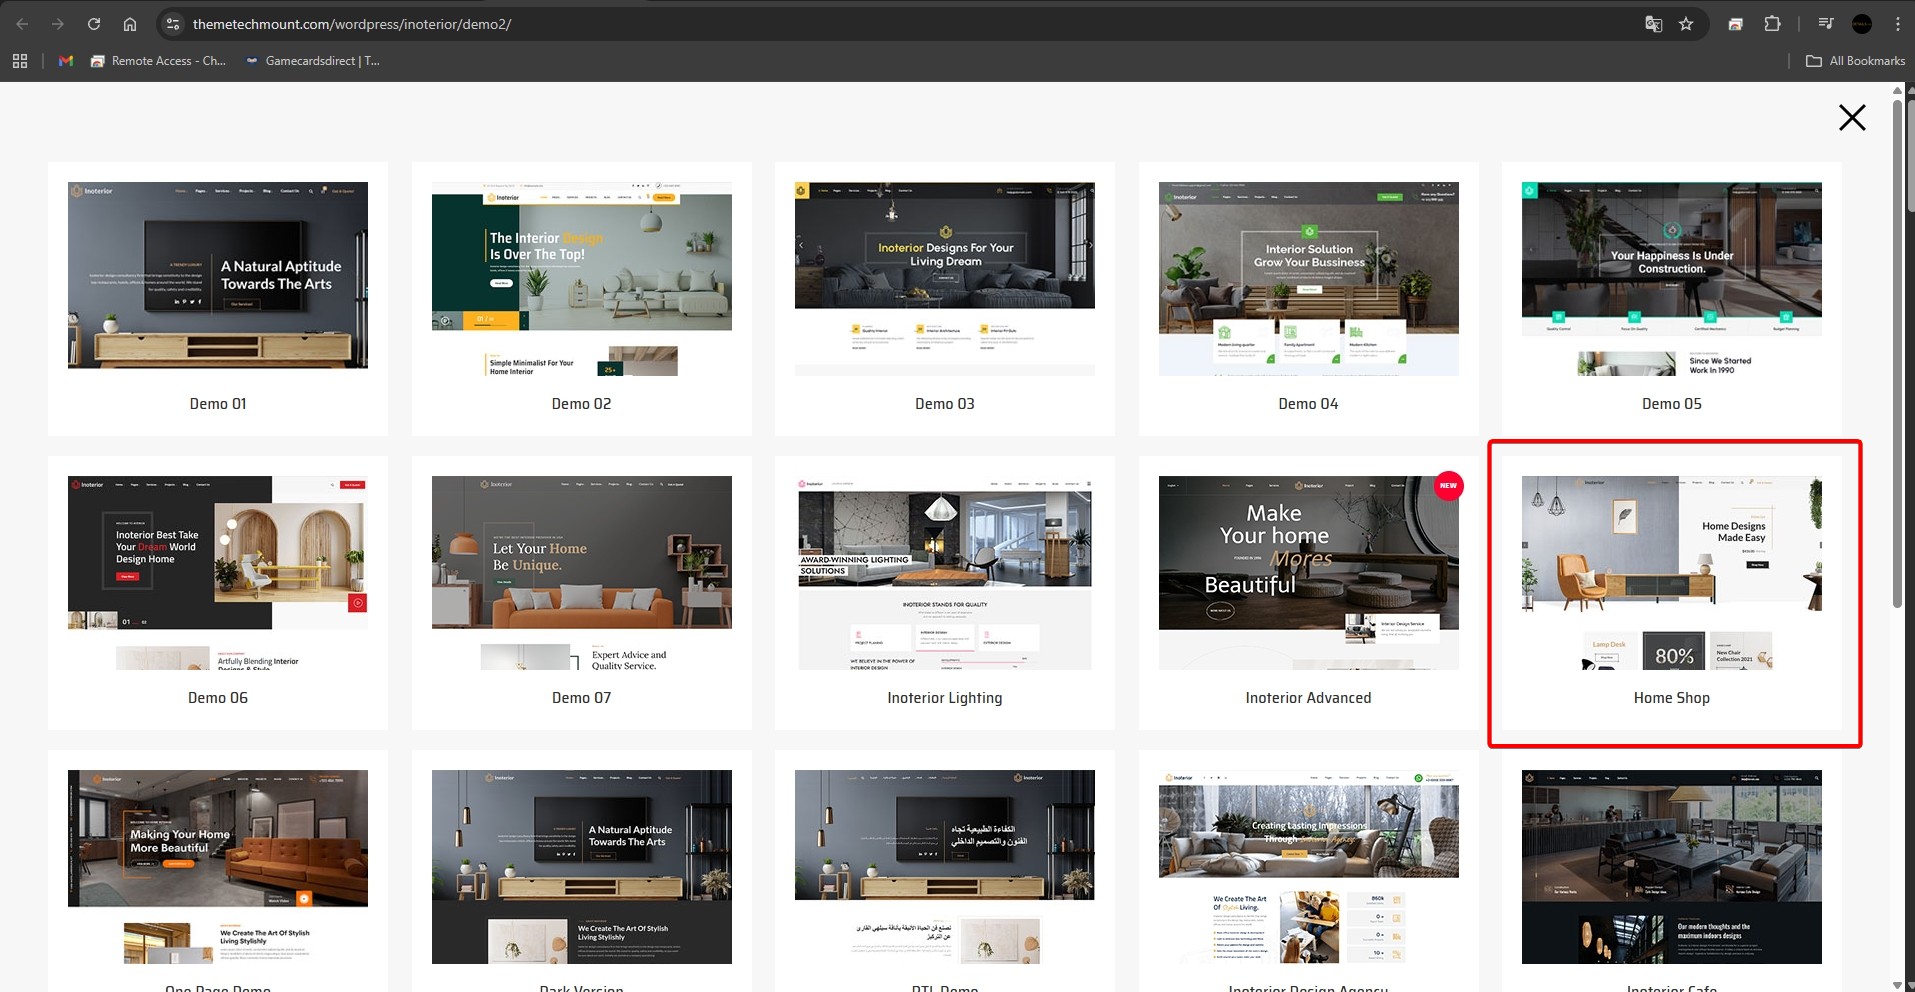
Task: Select the Demo 01 thumbnail
Action: (x=218, y=275)
